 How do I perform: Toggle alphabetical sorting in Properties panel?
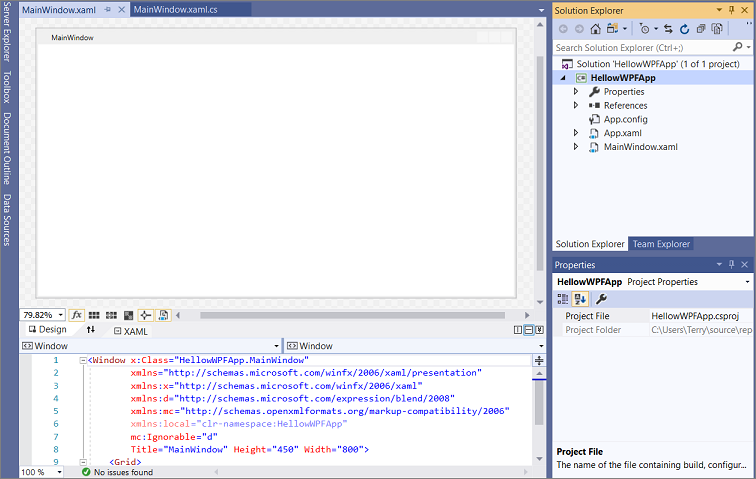581,299
